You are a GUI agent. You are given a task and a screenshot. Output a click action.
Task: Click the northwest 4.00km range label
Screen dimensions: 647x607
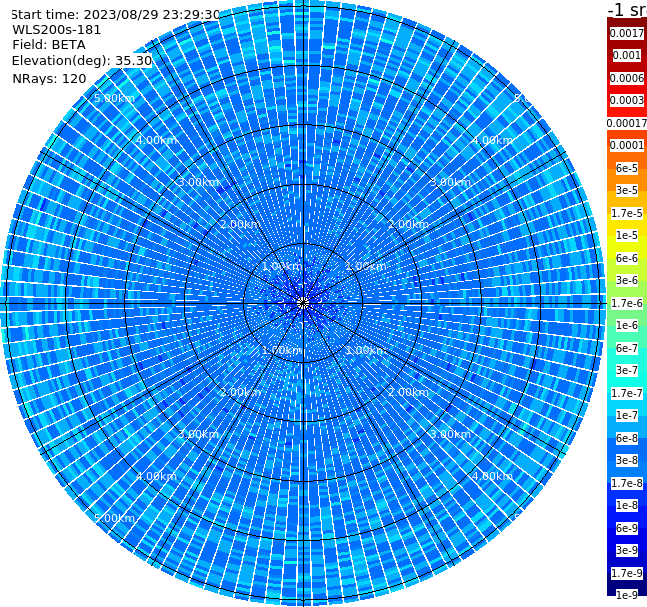156,140
